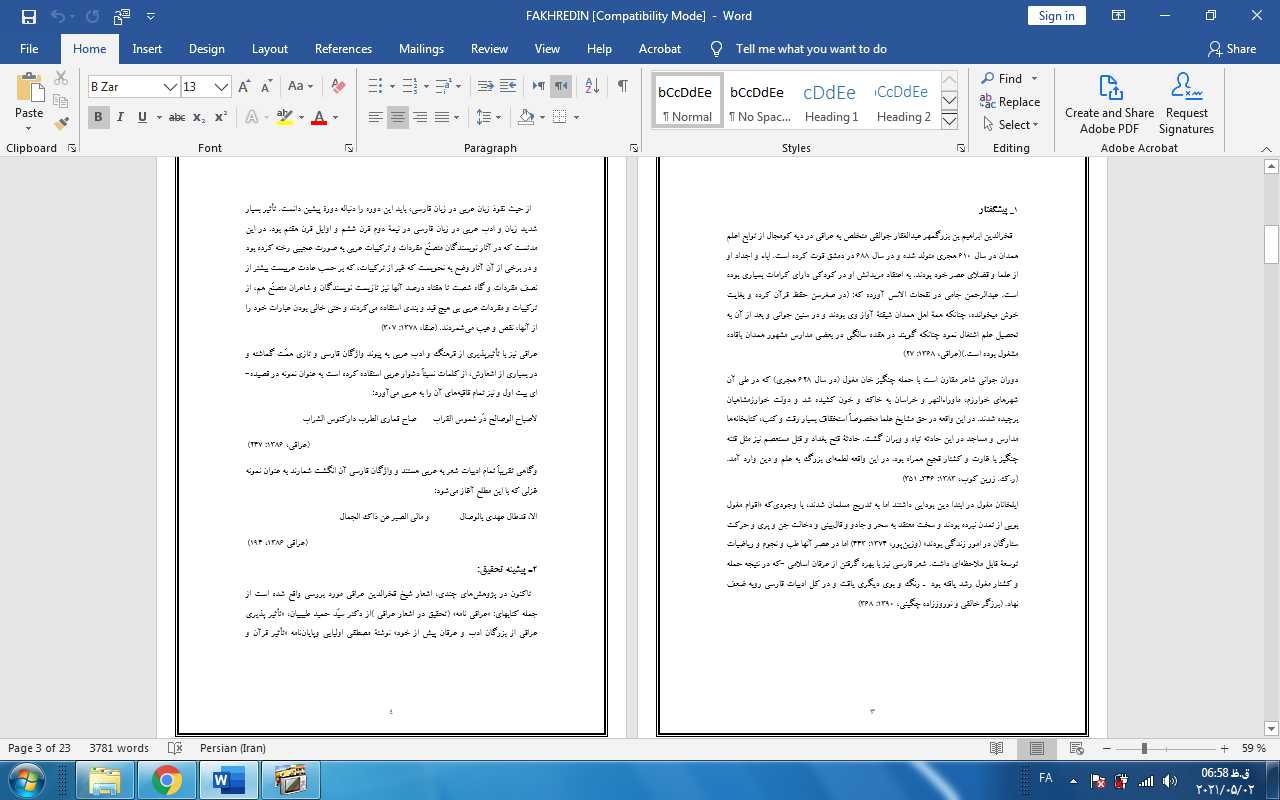Click the Request Signatures icon

(1186, 104)
